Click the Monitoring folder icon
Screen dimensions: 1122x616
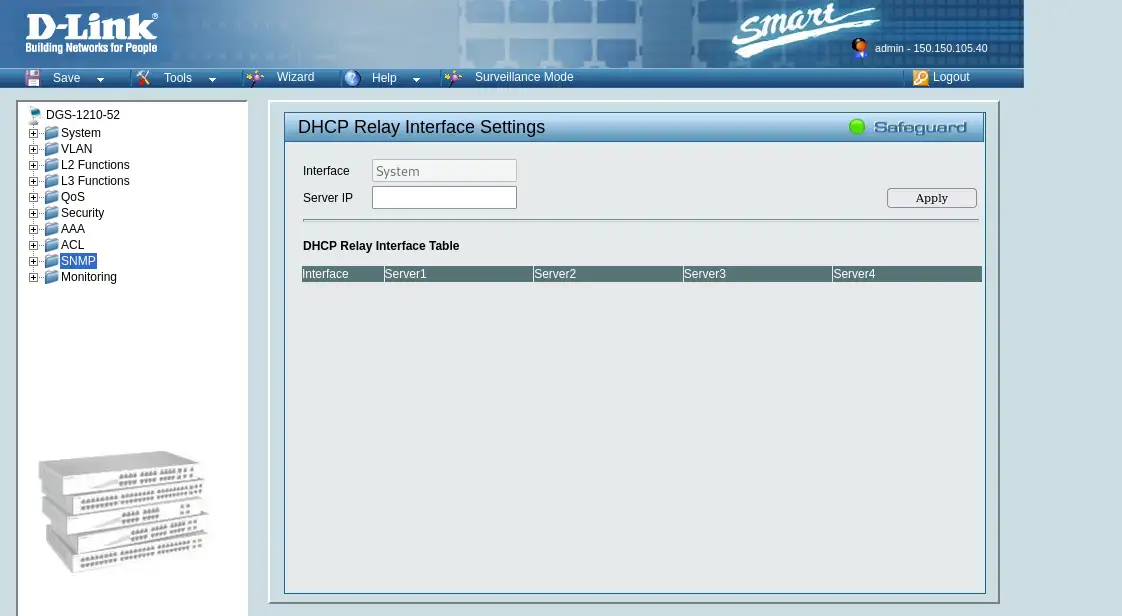click(51, 277)
